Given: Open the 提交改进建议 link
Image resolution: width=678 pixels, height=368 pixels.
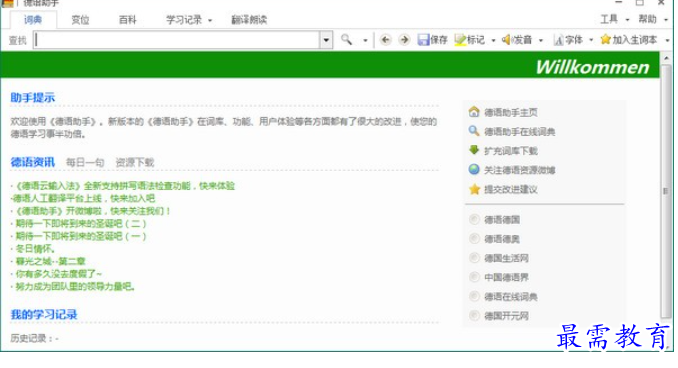Looking at the screenshot, I should (x=511, y=189).
